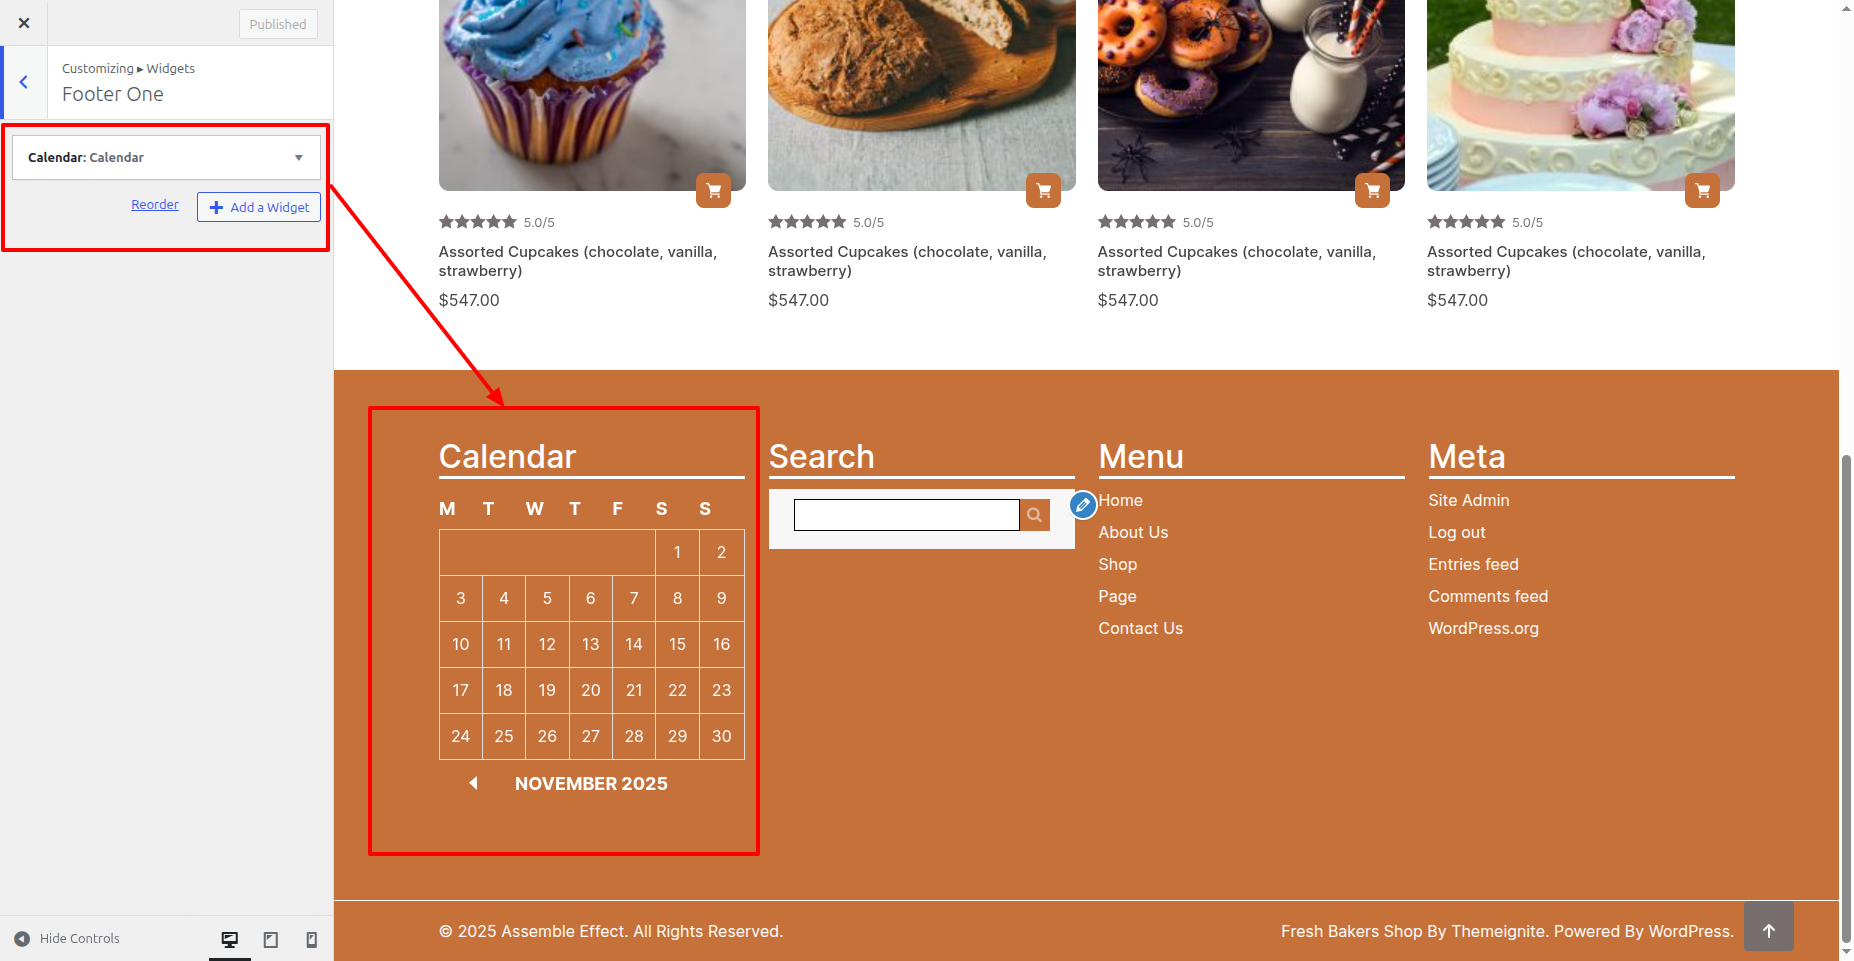Screen dimensions: 1854x961
Task: Click inside the footer search field
Action: pyautogui.click(x=906, y=515)
